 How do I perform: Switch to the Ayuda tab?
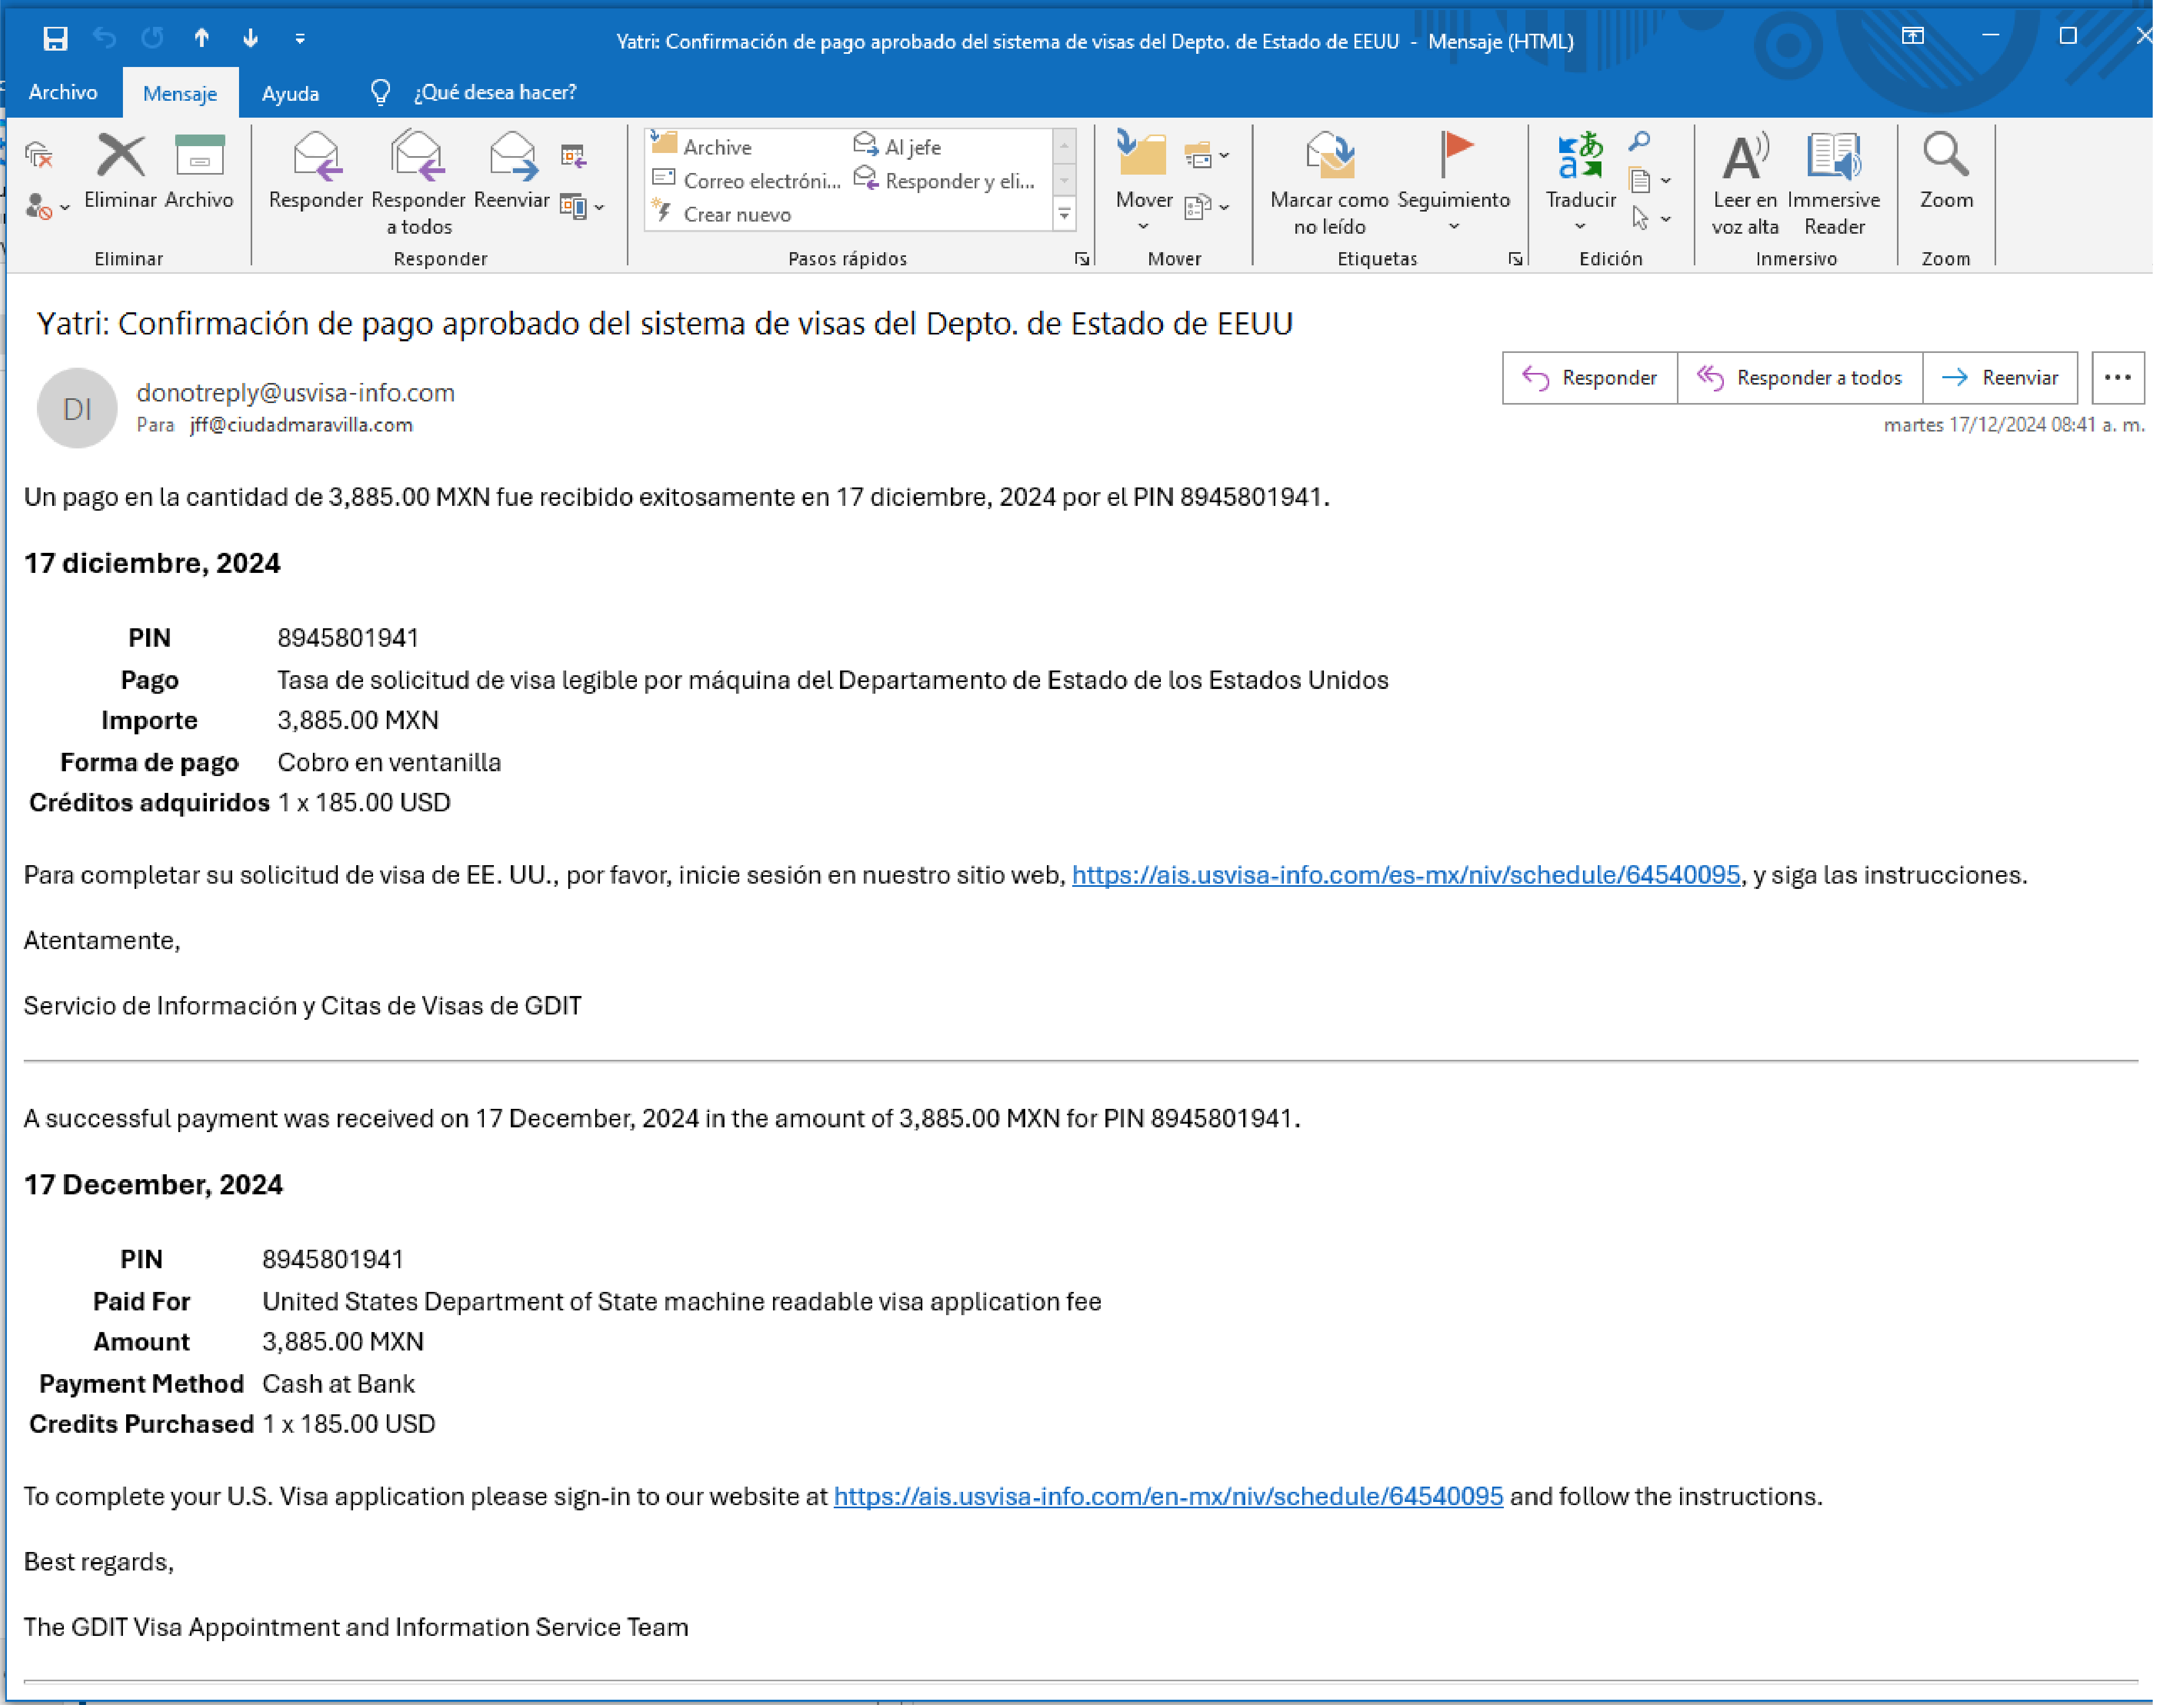[290, 93]
